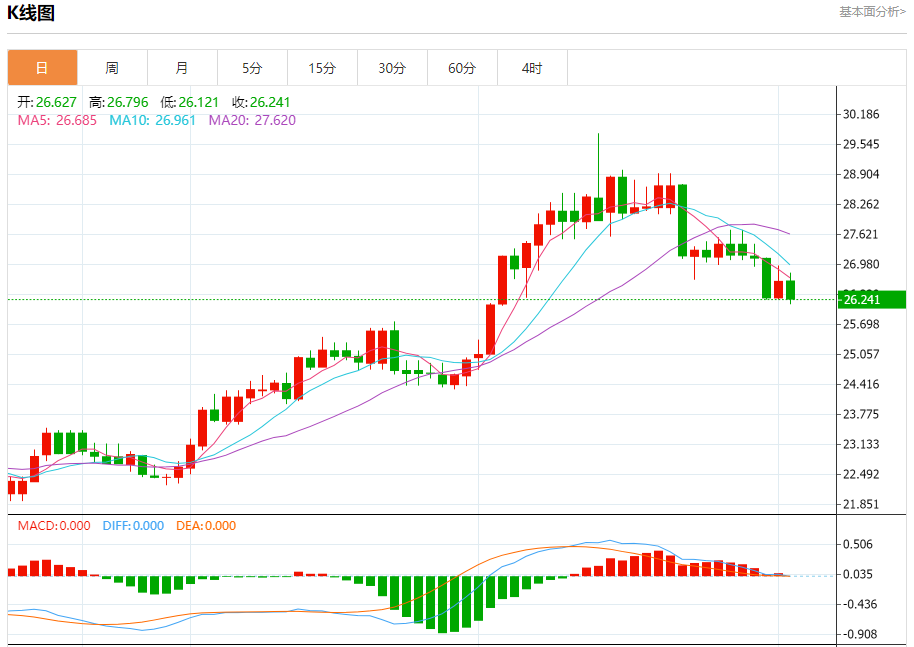914x647 pixels.
Task: Open the 5分 interval tab
Action: point(252,68)
